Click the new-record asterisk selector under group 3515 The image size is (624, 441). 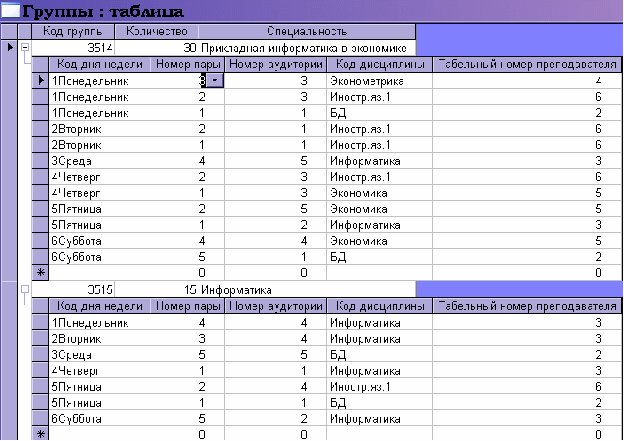point(40,434)
